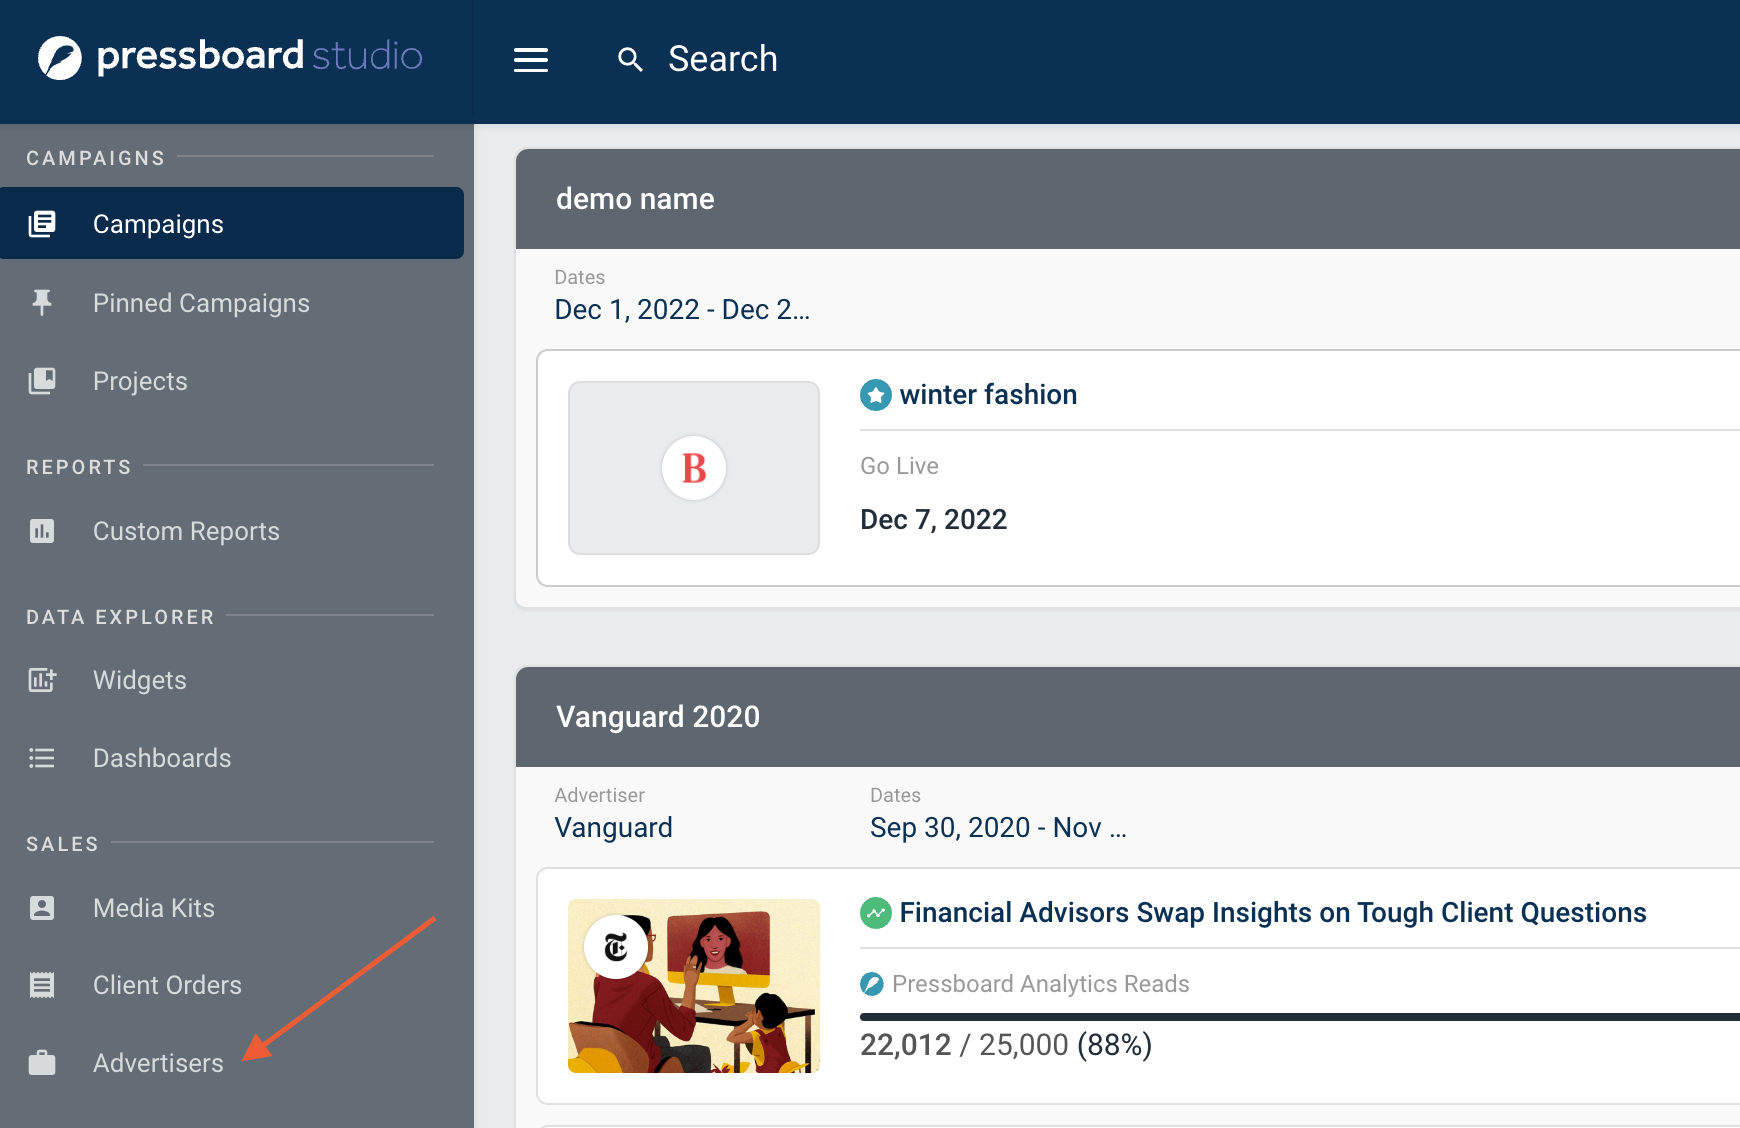Image resolution: width=1740 pixels, height=1128 pixels.
Task: Click the Dashboards list icon
Action: tap(42, 757)
